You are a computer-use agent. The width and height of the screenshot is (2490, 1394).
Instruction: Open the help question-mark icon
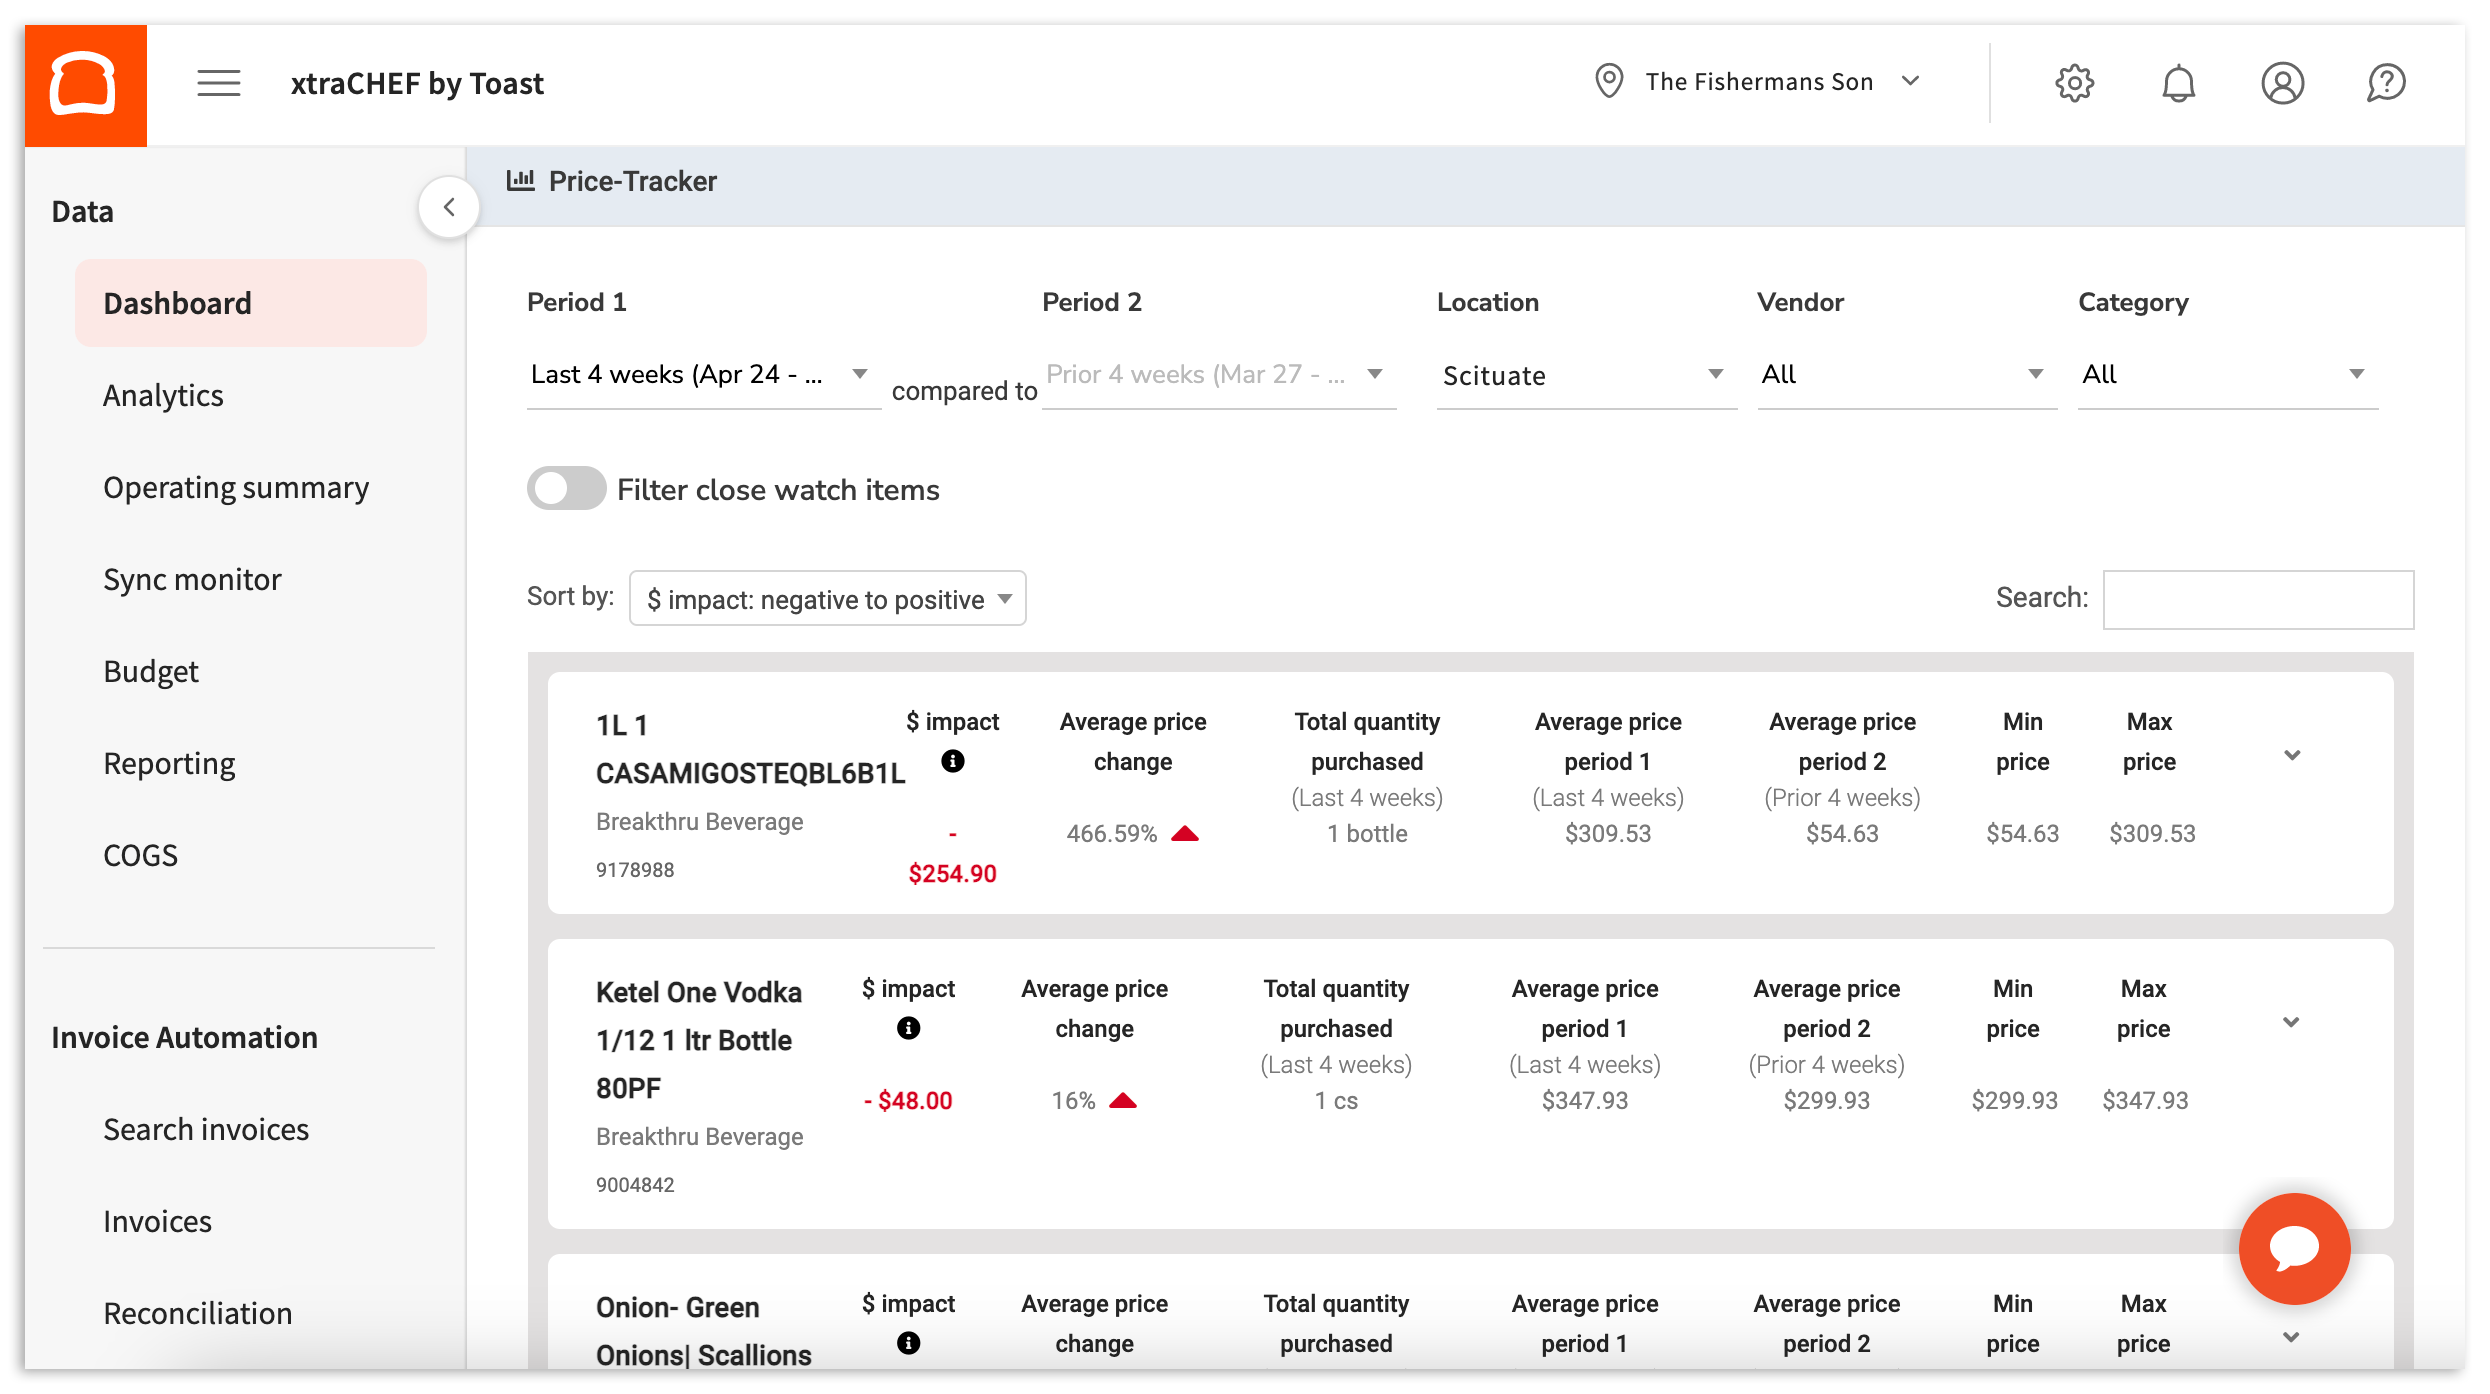click(x=2387, y=83)
